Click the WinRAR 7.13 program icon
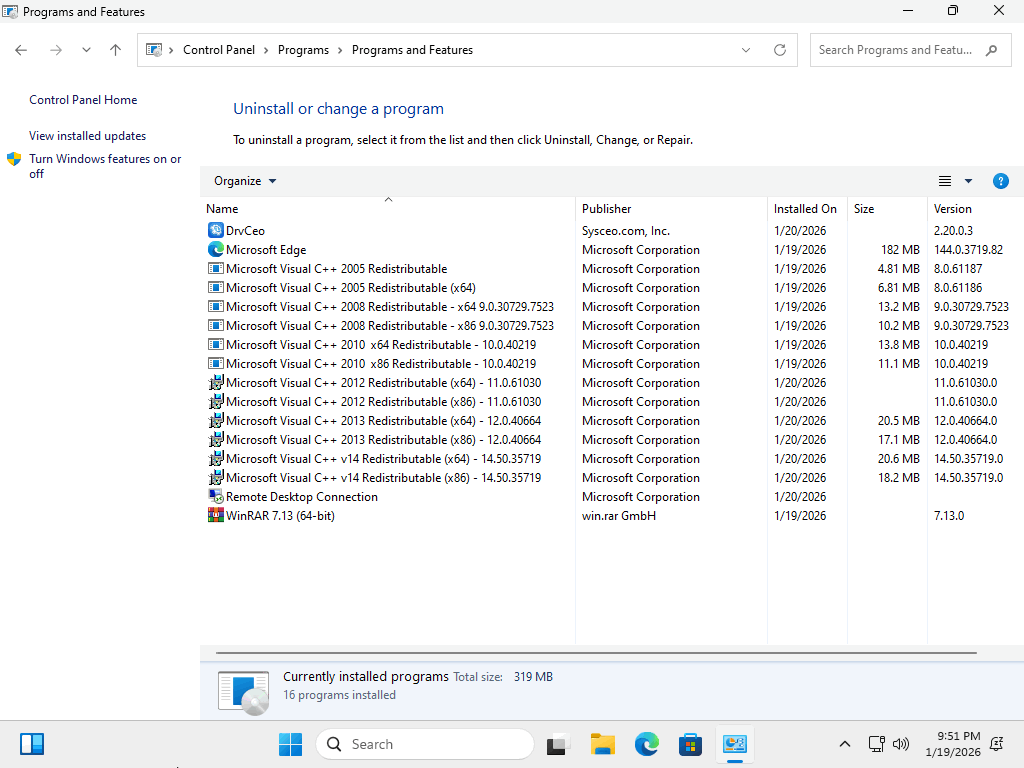The height and width of the screenshot is (768, 1024). (x=215, y=516)
